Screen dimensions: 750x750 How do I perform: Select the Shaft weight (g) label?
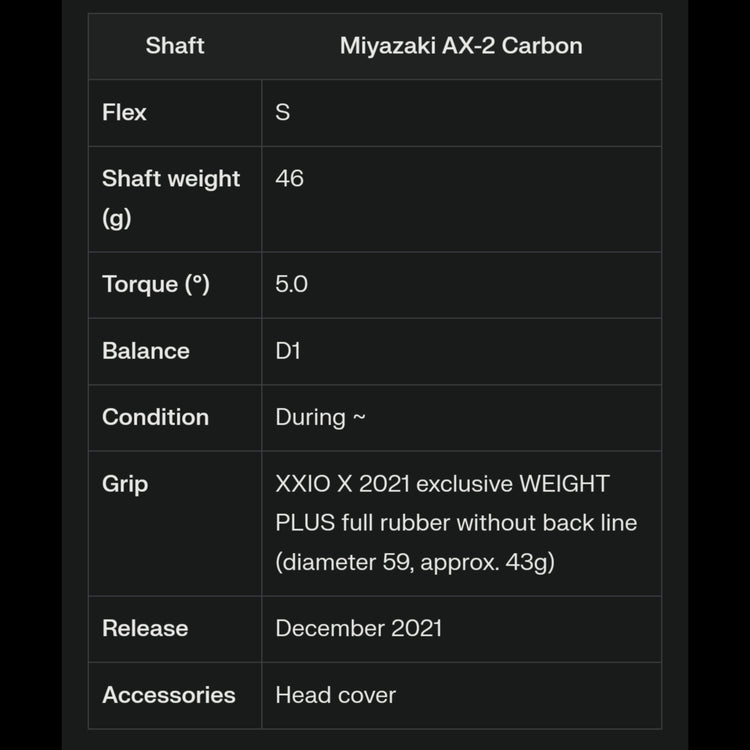(171, 198)
